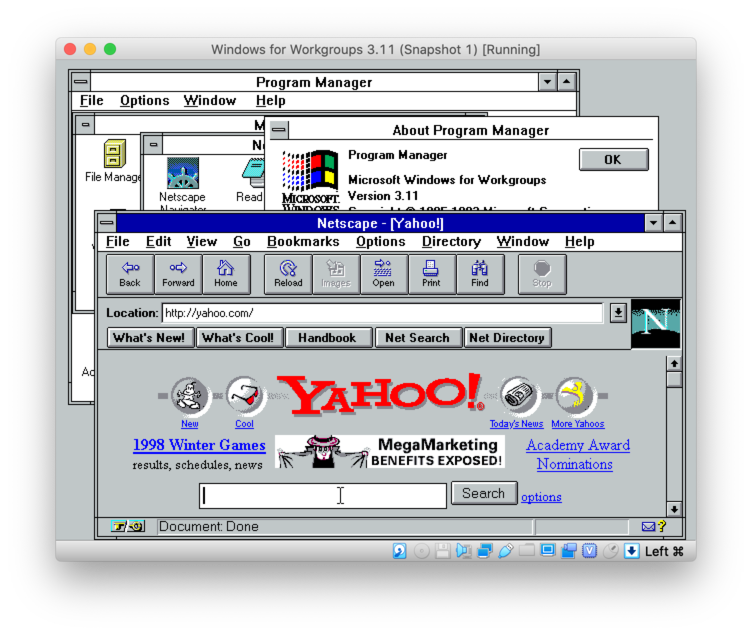Open Program Manager's Window menu
This screenshot has width=752, height=635.
coord(210,101)
